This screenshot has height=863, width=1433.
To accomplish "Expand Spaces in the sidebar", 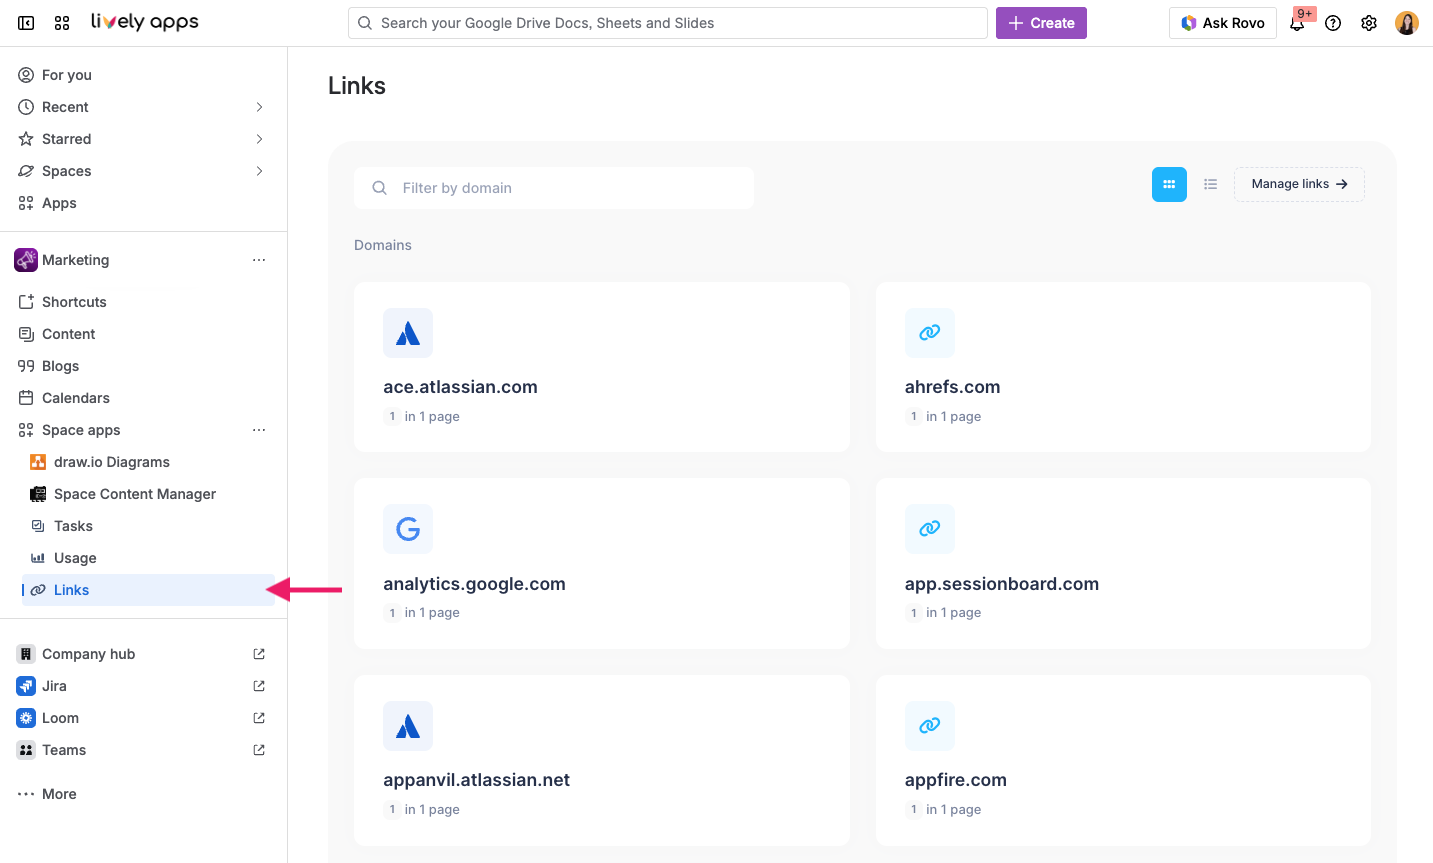I will [259, 170].
